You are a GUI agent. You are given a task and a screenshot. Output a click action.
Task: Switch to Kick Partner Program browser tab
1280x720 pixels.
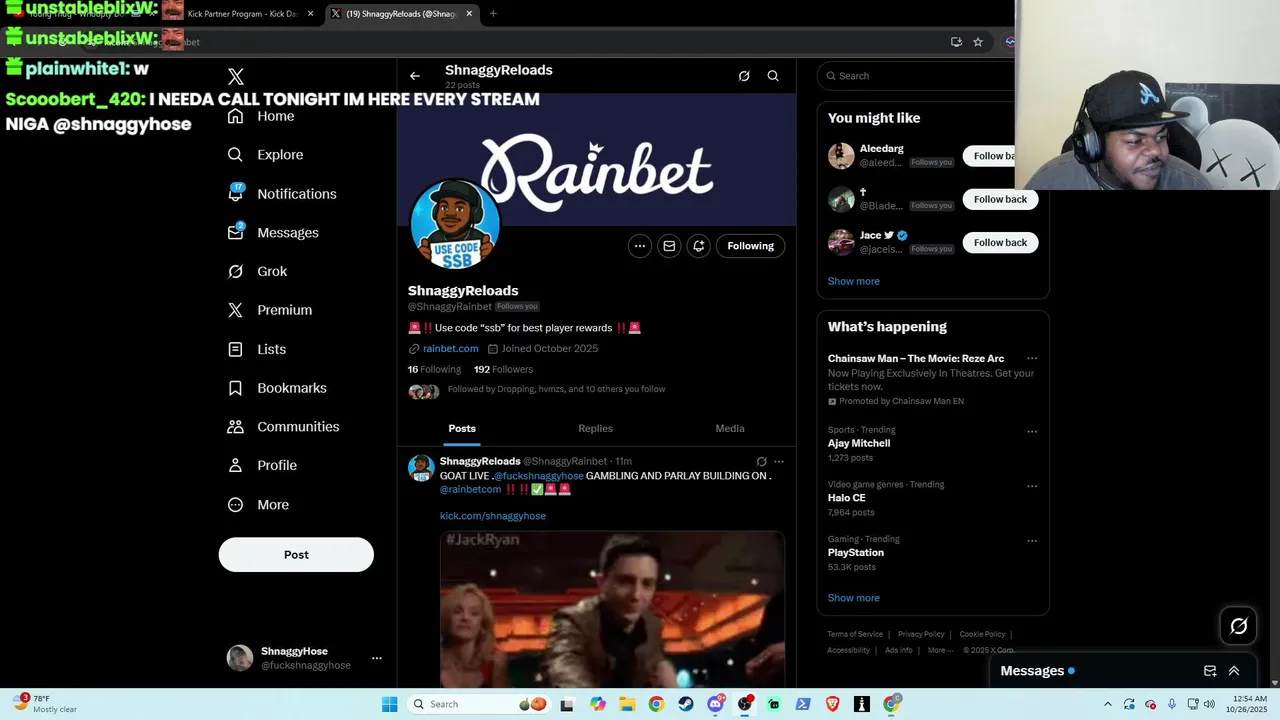(243, 14)
